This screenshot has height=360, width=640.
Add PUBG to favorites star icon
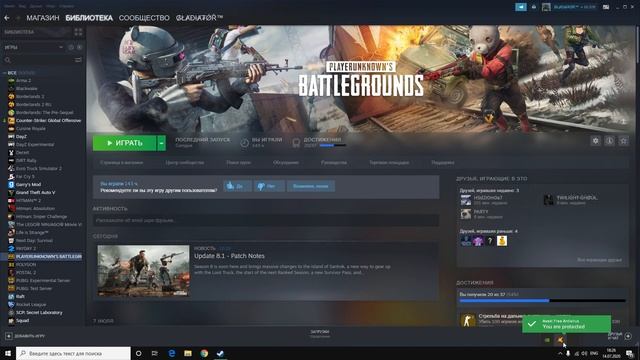[623, 141]
